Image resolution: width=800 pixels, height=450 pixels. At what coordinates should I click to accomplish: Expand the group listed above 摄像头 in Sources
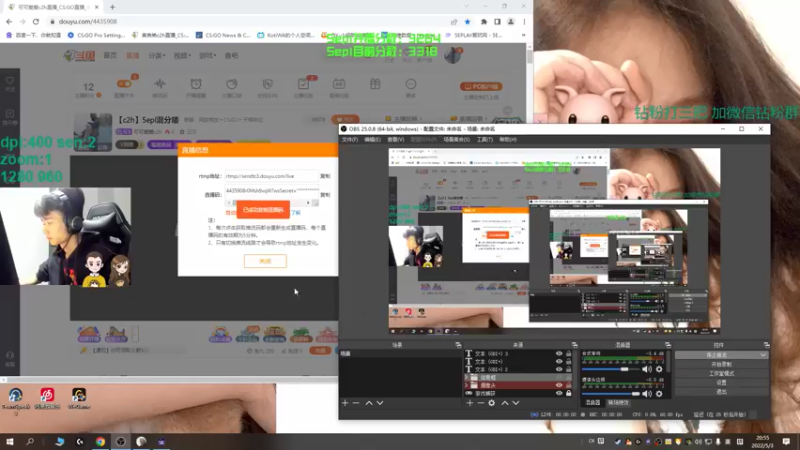(466, 378)
